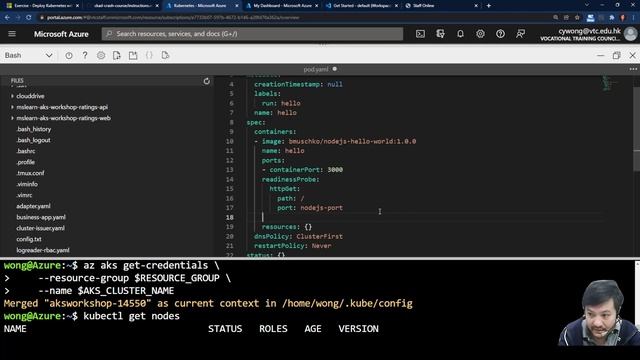This screenshot has height=360, width=640.
Task: Open Azure portal settings gear
Action: point(480,34)
